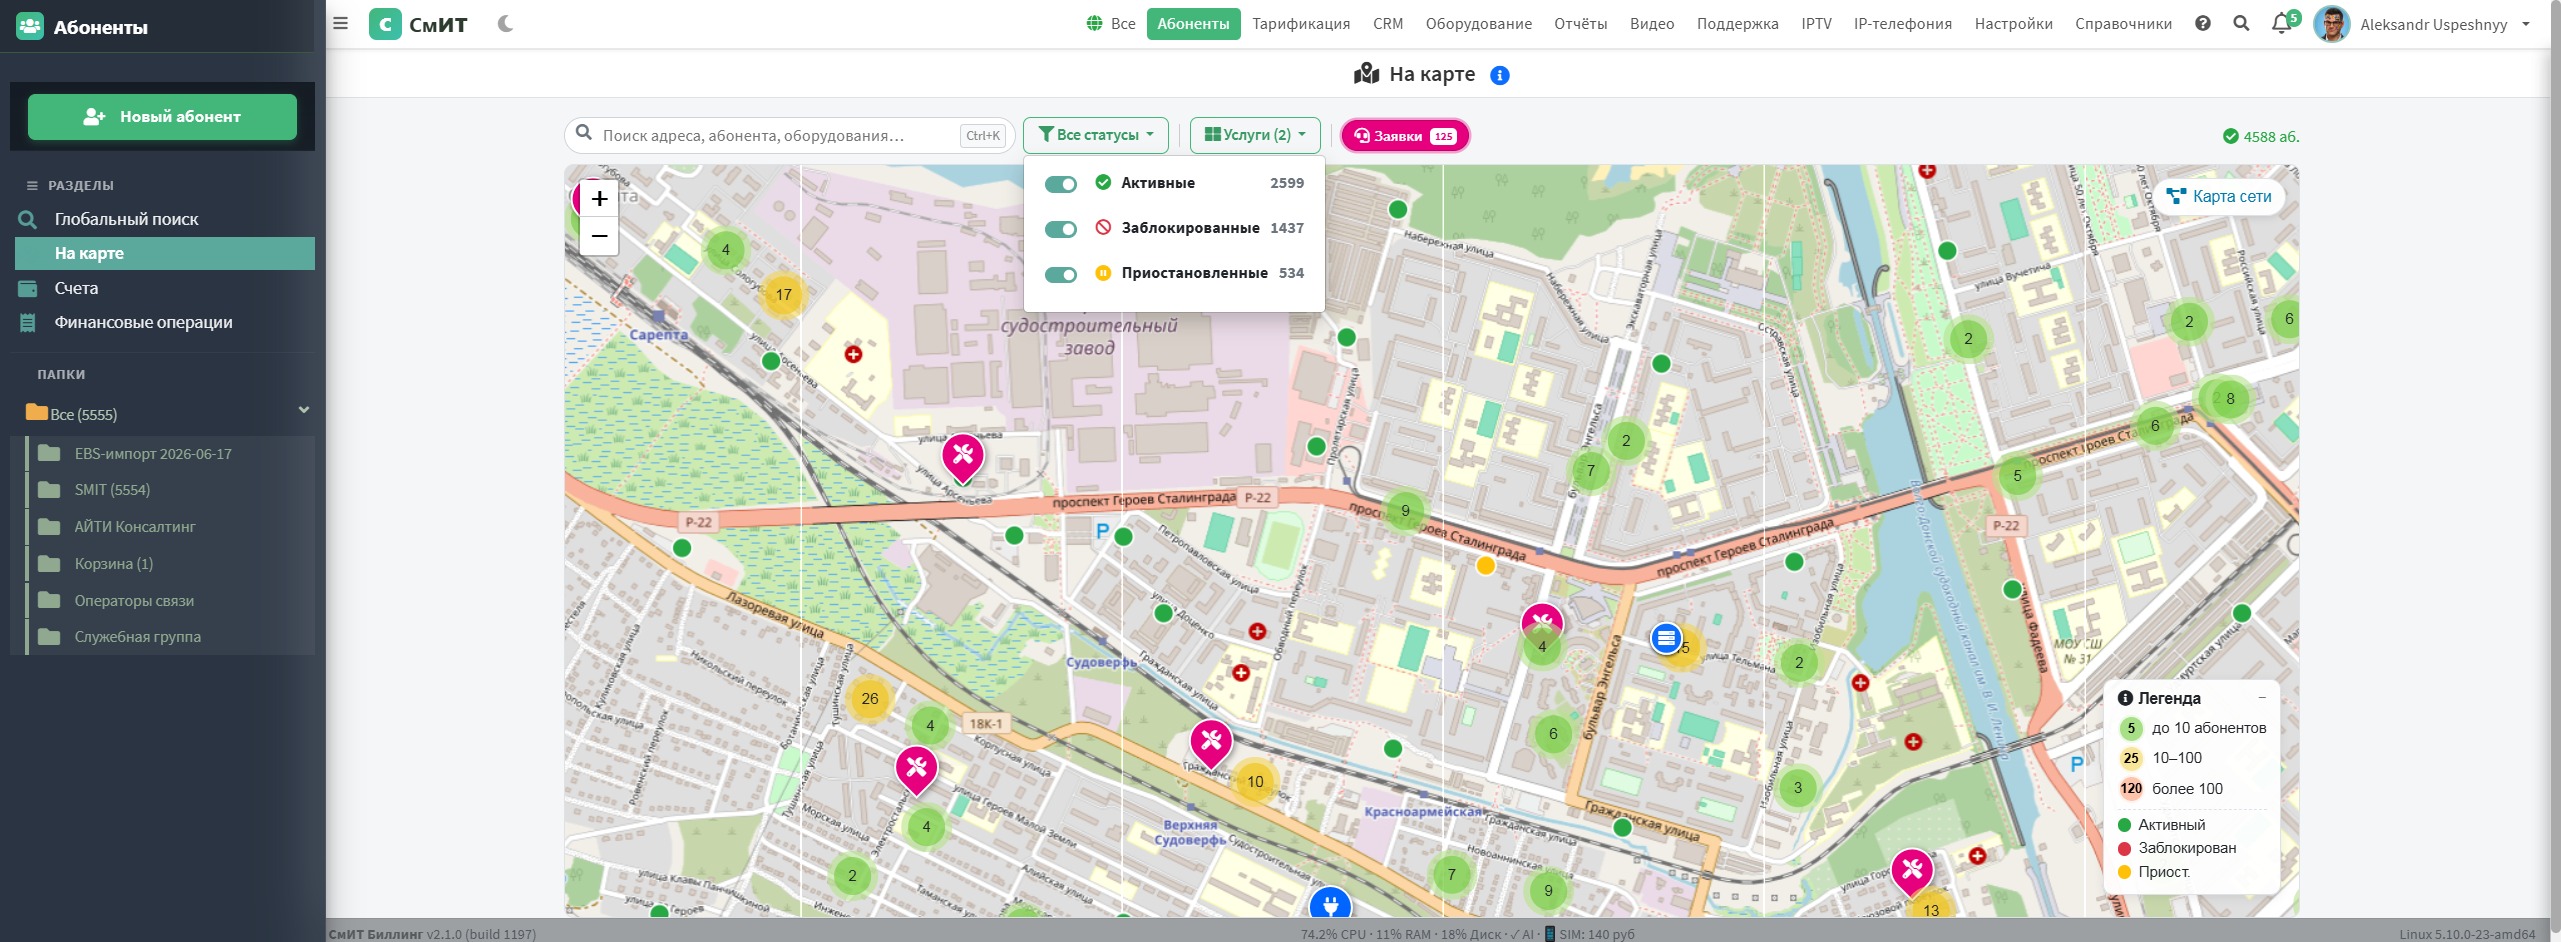The width and height of the screenshot is (2561, 942).
Task: Zoom out the map with minus button
Action: pos(599,236)
